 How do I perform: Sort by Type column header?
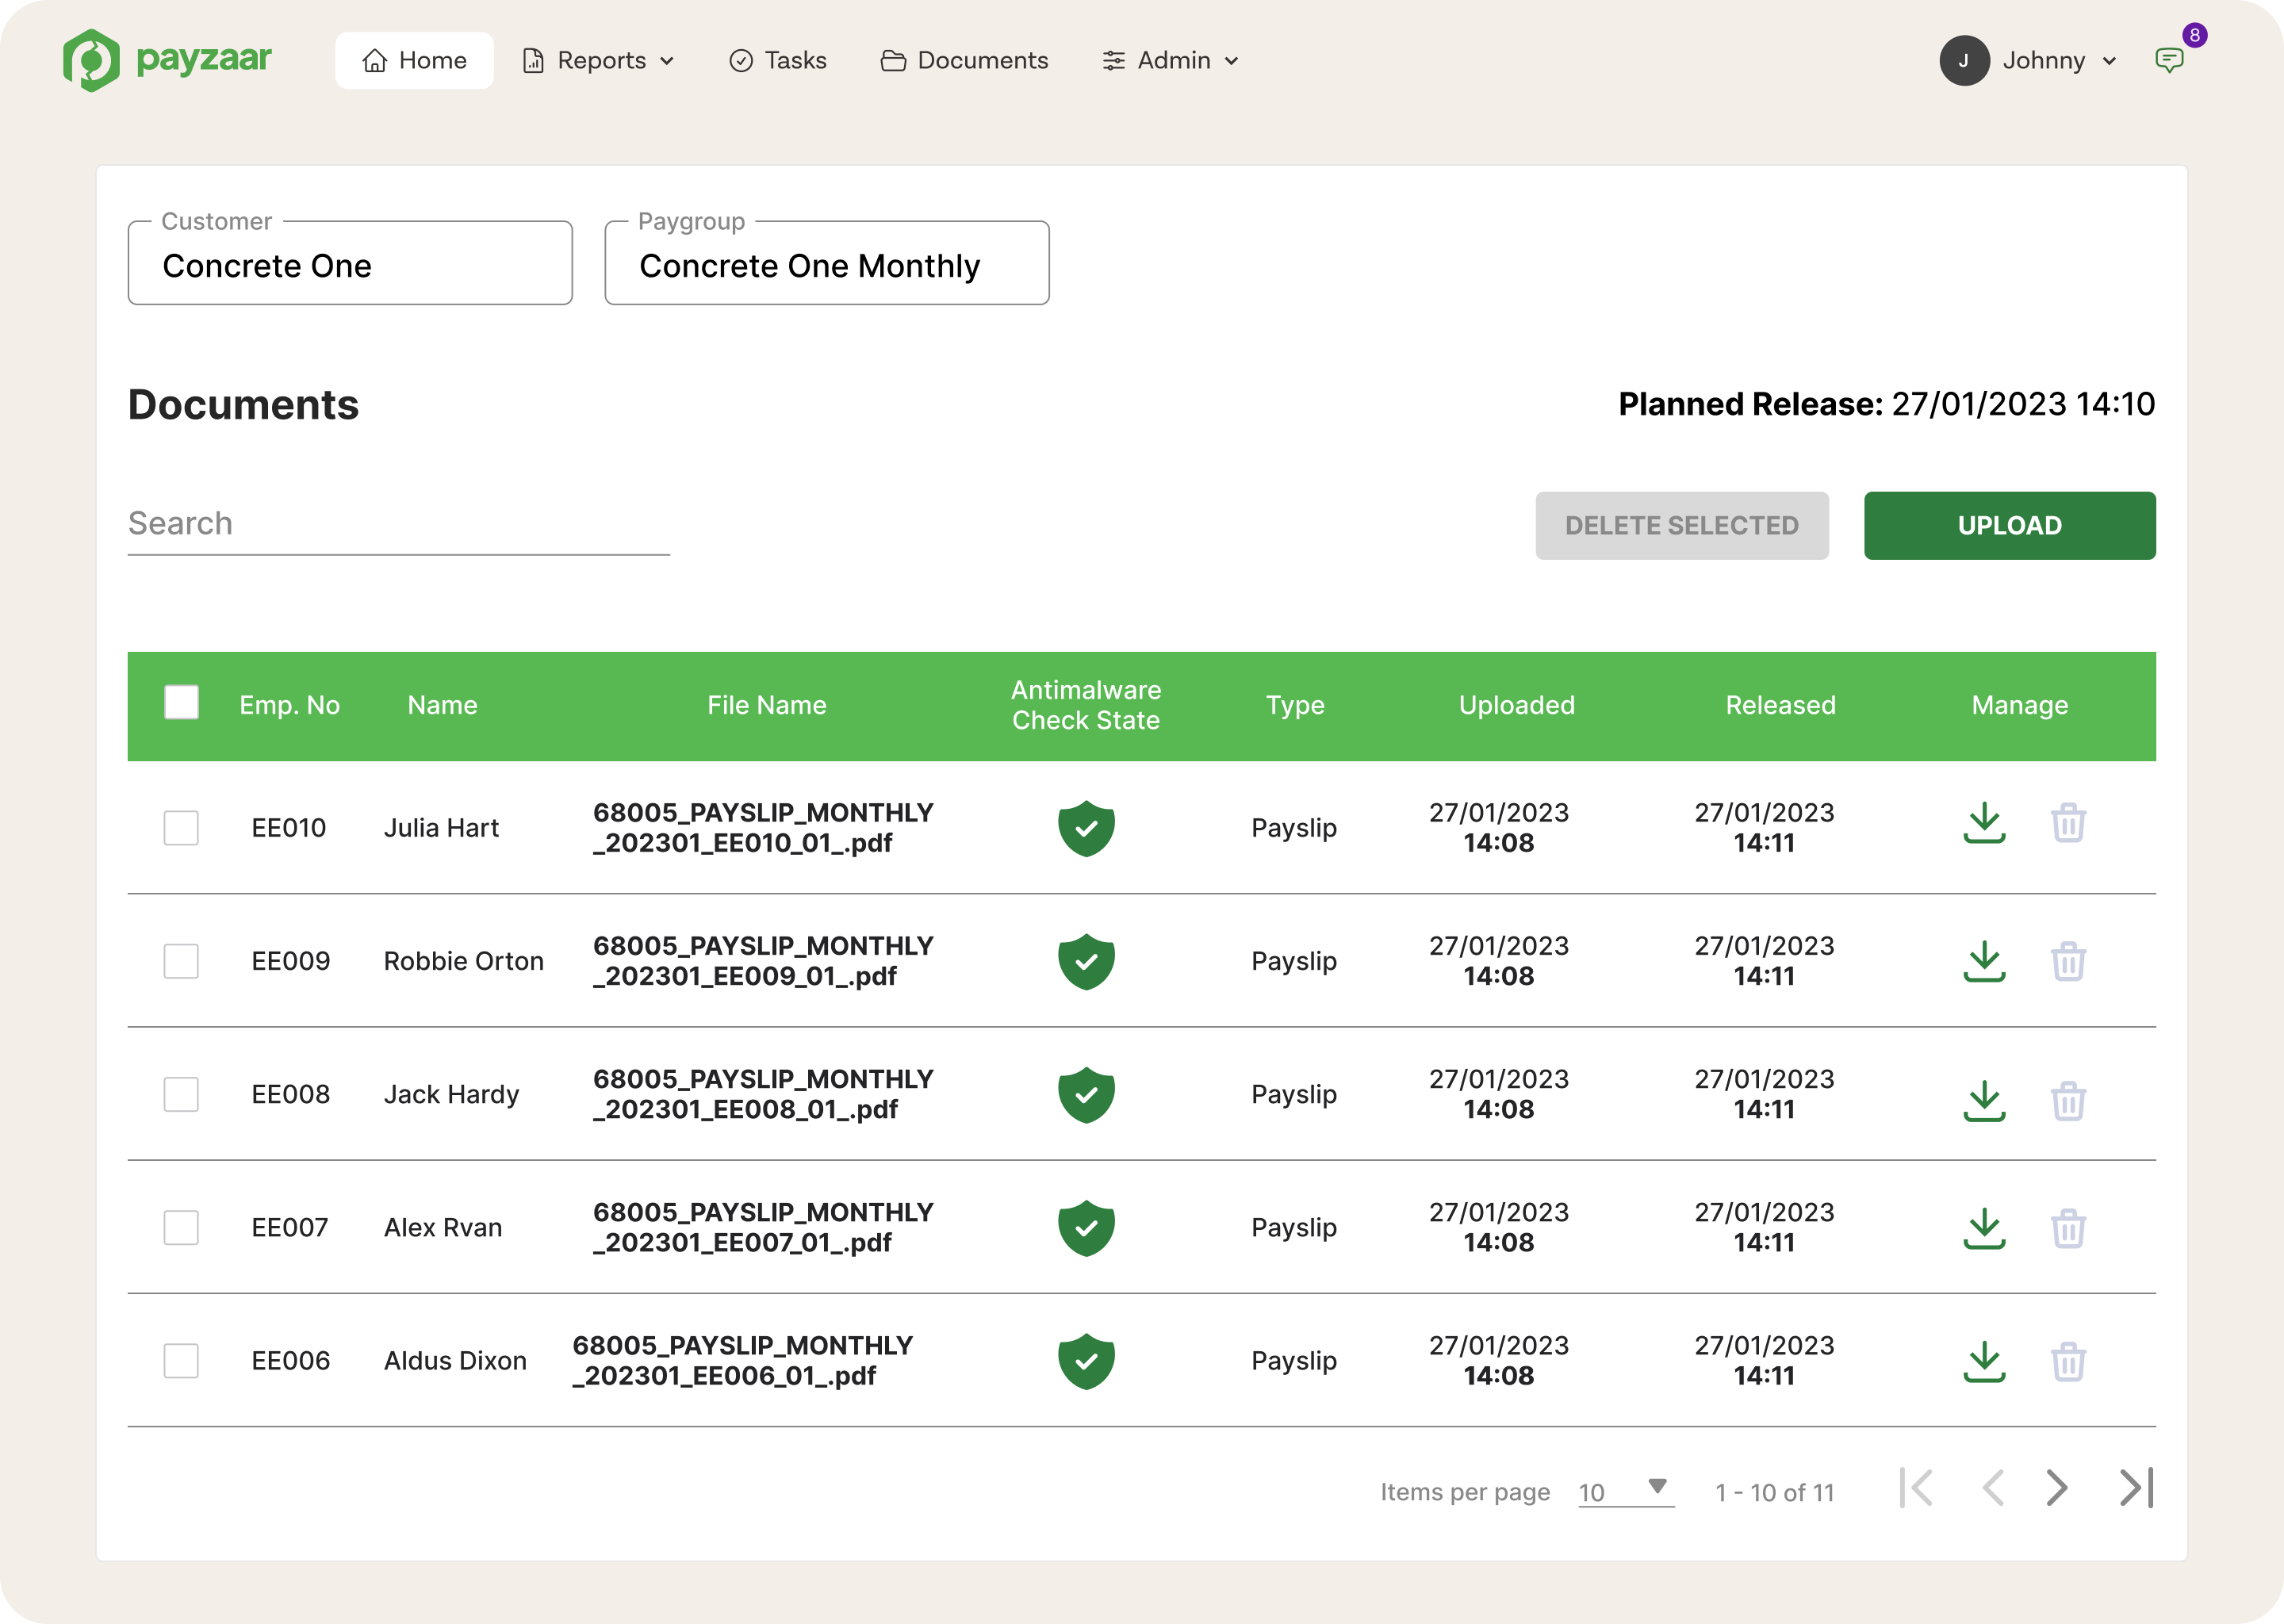(x=1295, y=705)
